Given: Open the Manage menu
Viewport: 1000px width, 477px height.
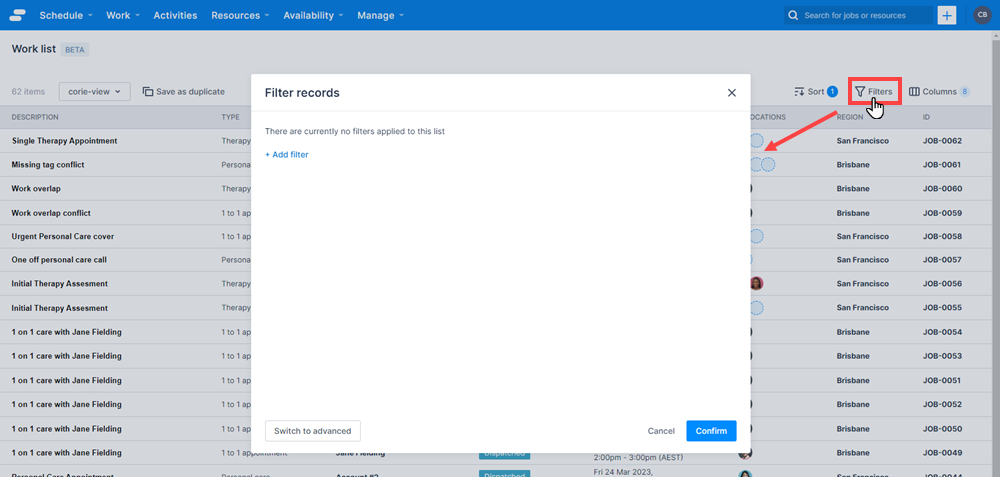Looking at the screenshot, I should point(380,15).
